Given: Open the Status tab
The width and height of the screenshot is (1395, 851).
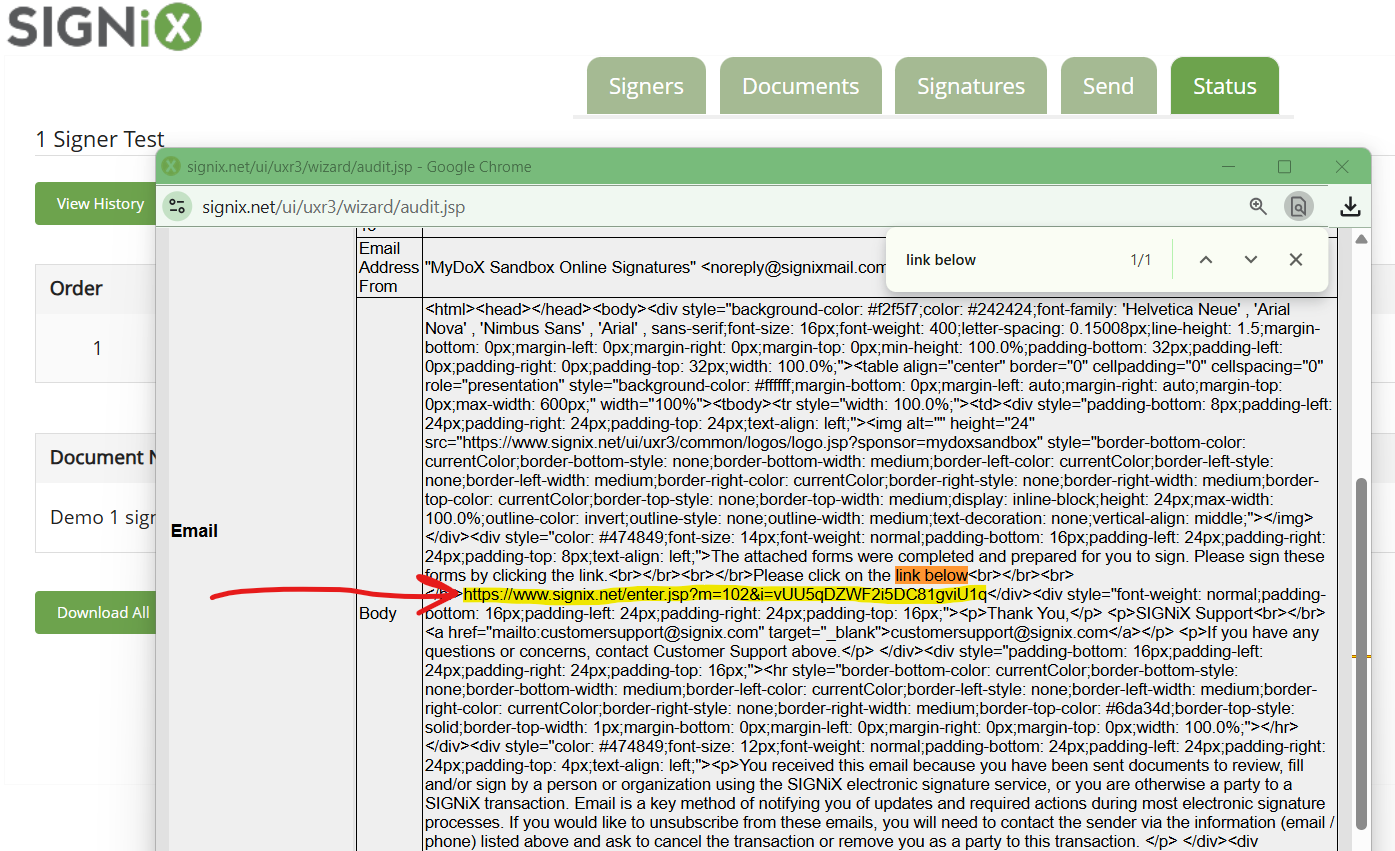Looking at the screenshot, I should point(1224,86).
